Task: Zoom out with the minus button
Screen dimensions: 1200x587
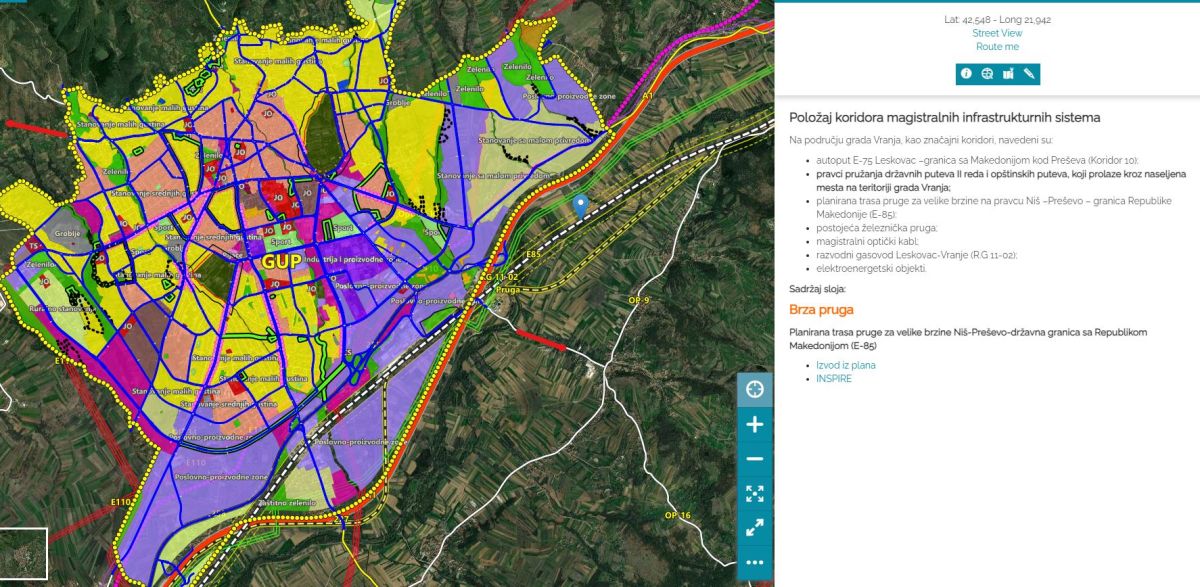Action: pos(754,459)
